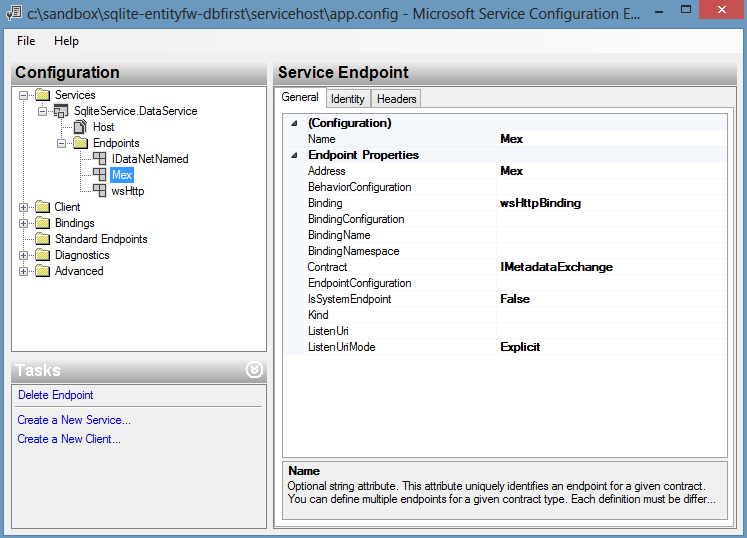
Task: Expand the Client tree node
Action: (x=24, y=207)
